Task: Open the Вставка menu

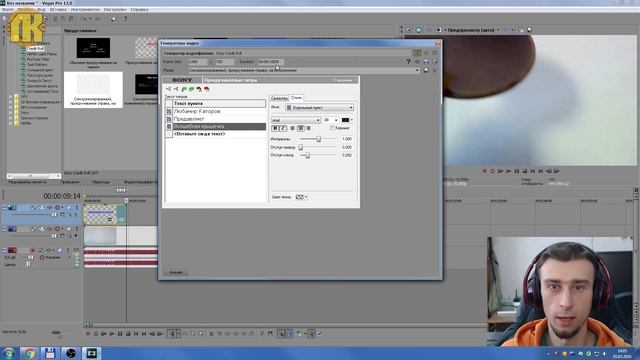Action: pos(57,9)
